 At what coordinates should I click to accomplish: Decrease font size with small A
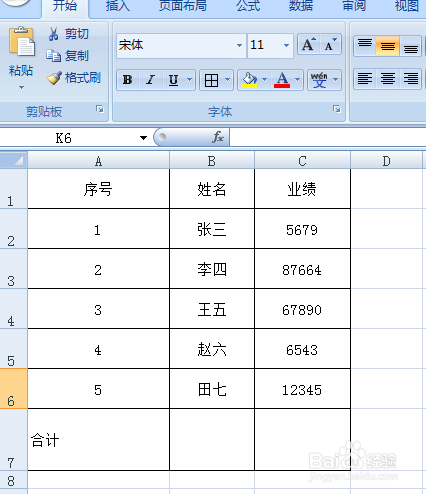(x=330, y=44)
